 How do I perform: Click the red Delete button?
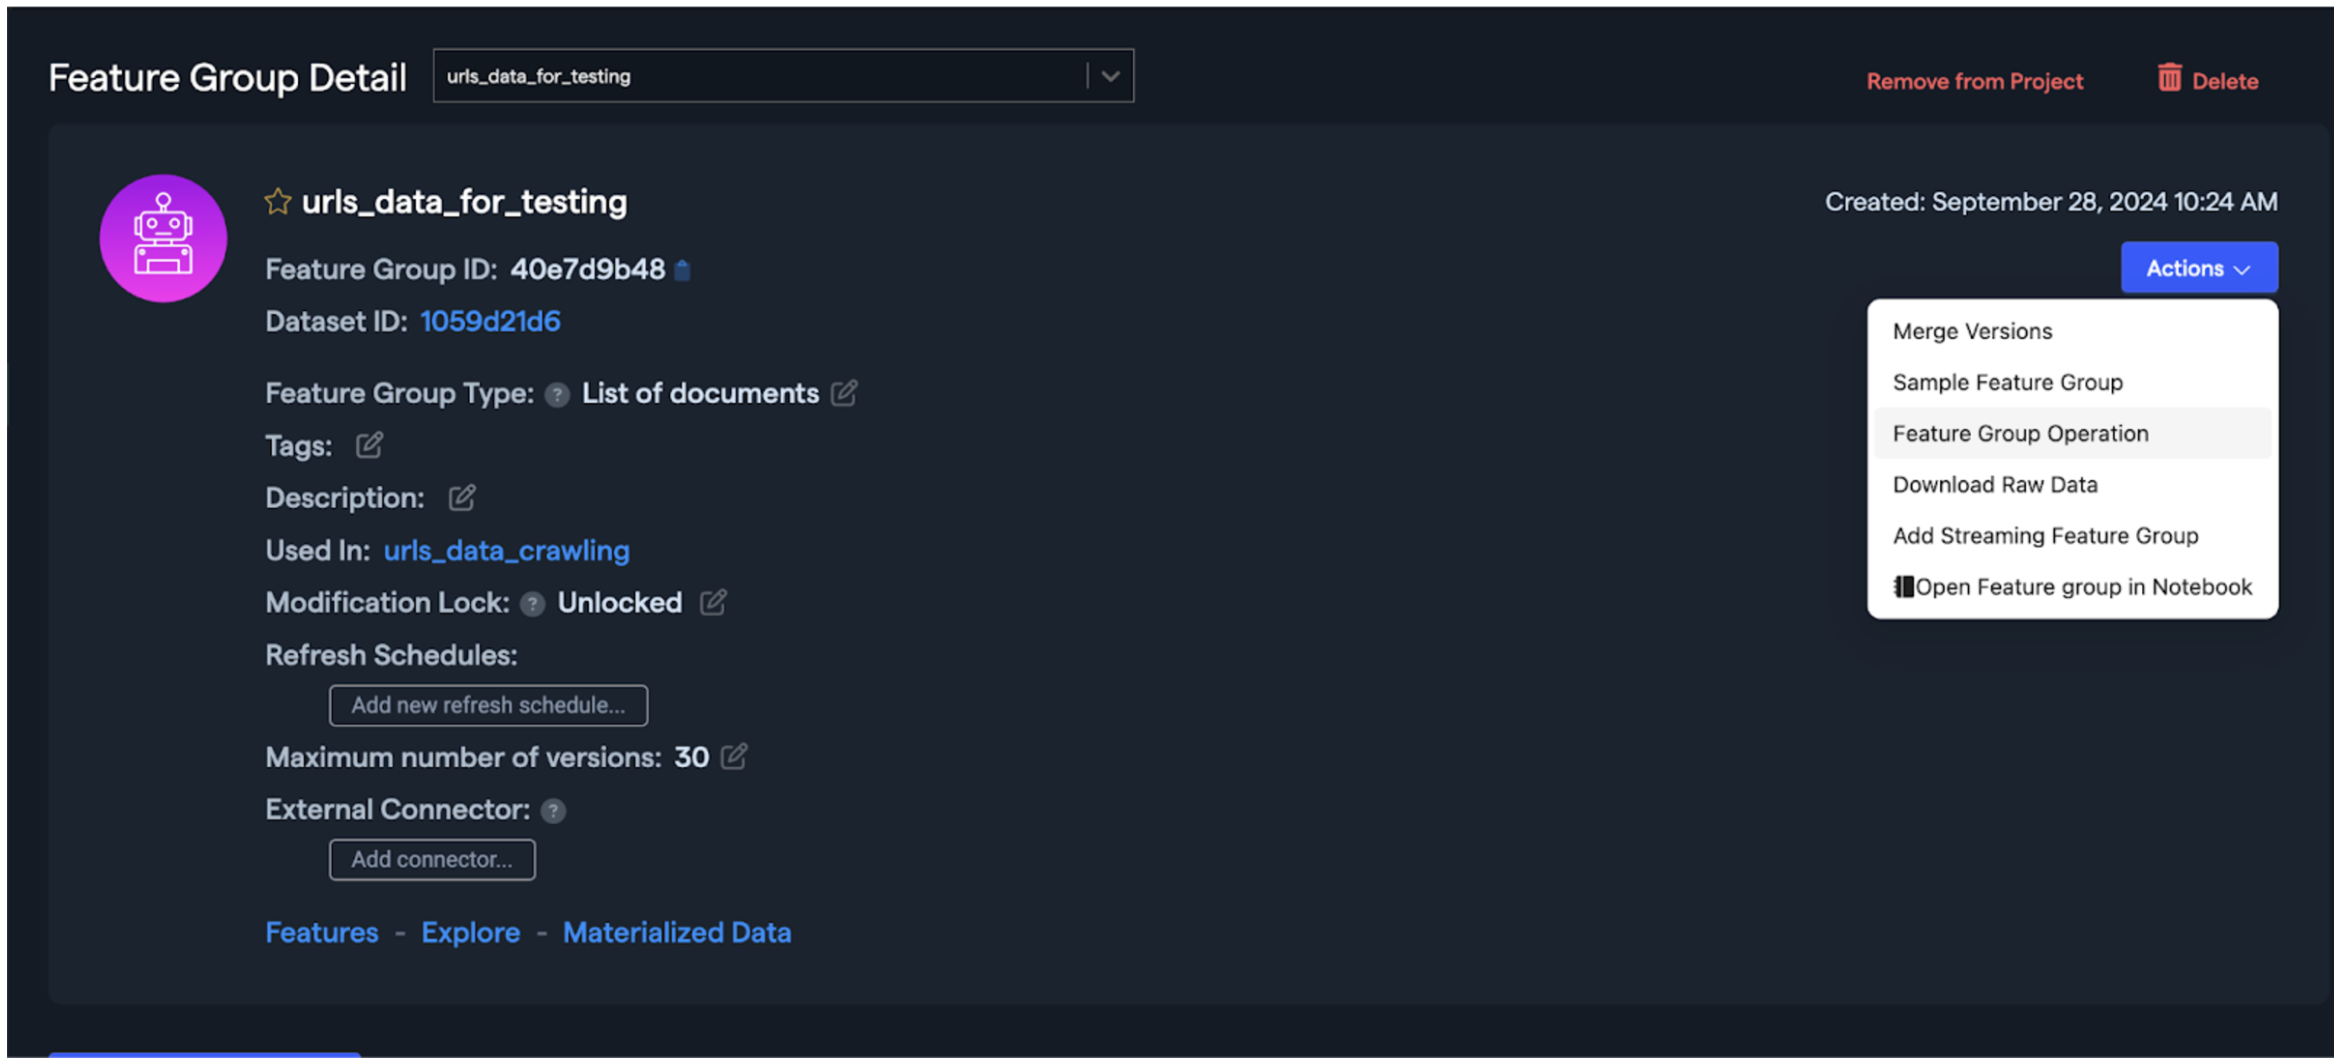tap(2208, 80)
